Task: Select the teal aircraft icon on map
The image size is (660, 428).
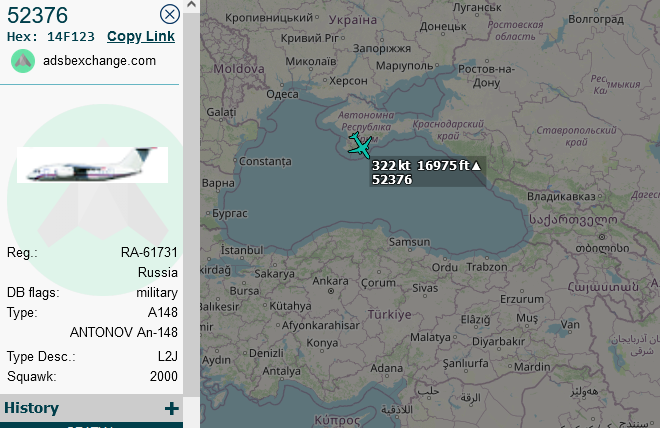Action: tap(360, 145)
